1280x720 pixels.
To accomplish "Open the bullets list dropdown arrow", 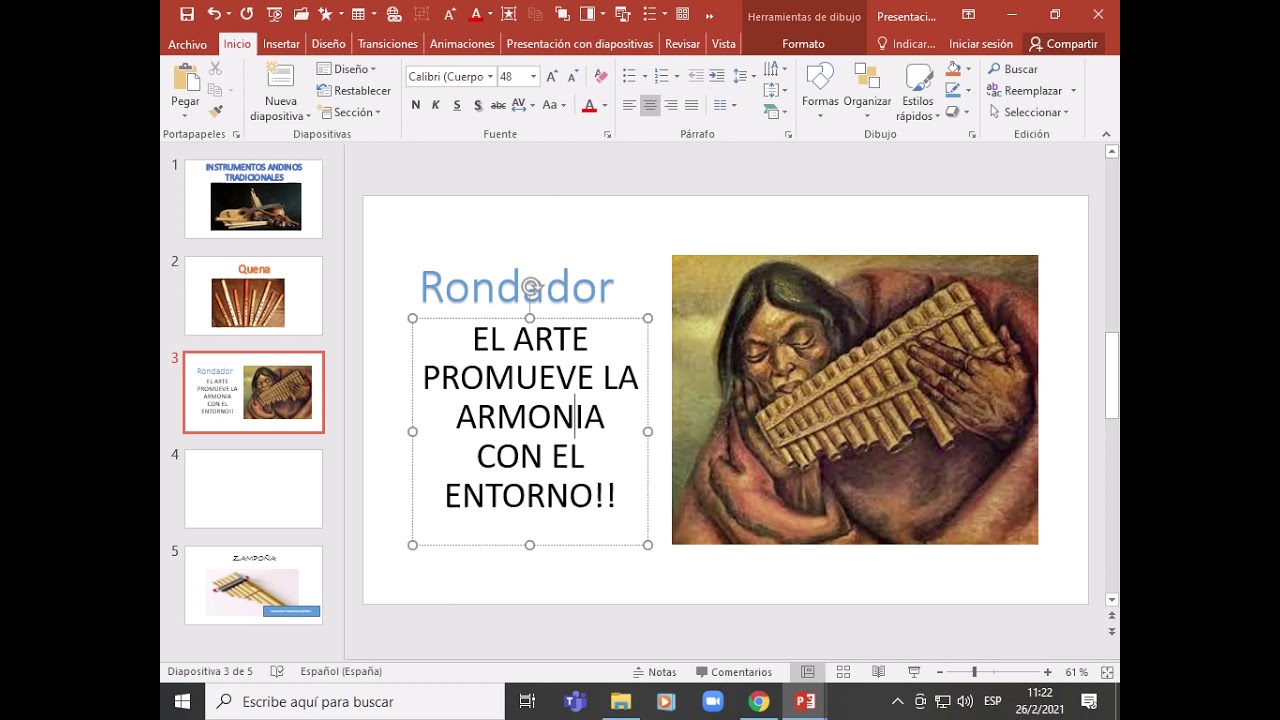I will [x=645, y=76].
